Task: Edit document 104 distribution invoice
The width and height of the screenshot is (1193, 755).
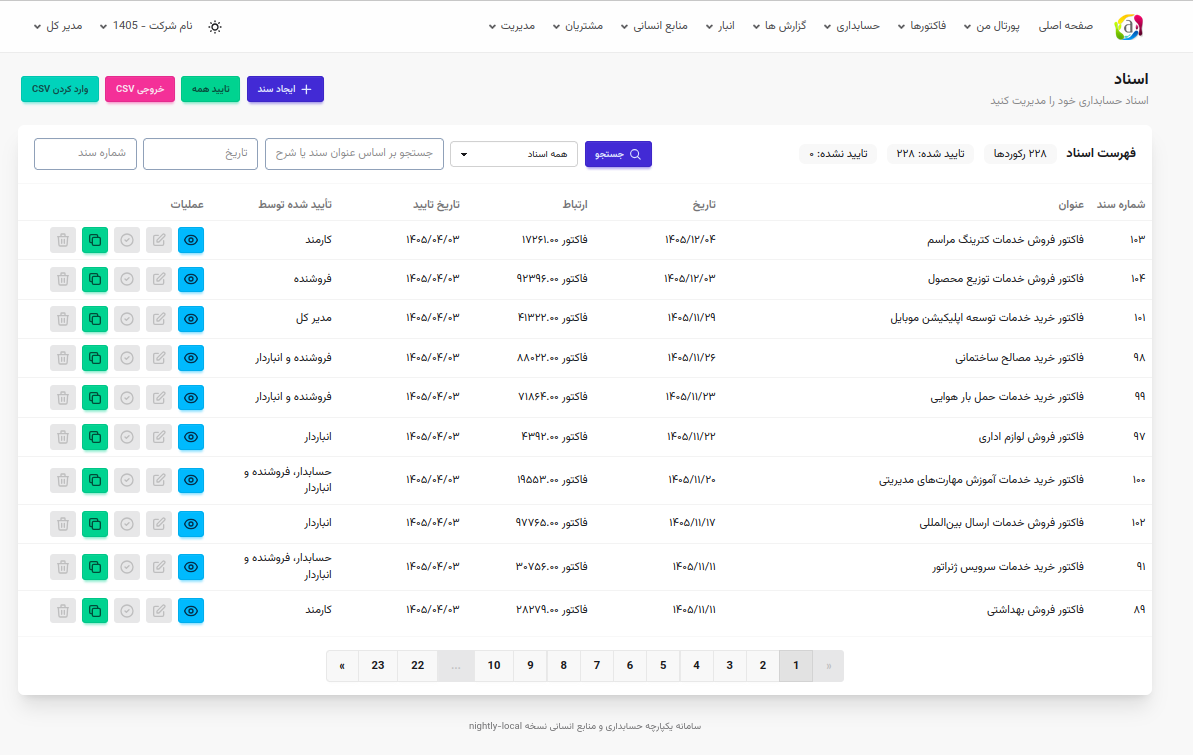Action: point(159,279)
